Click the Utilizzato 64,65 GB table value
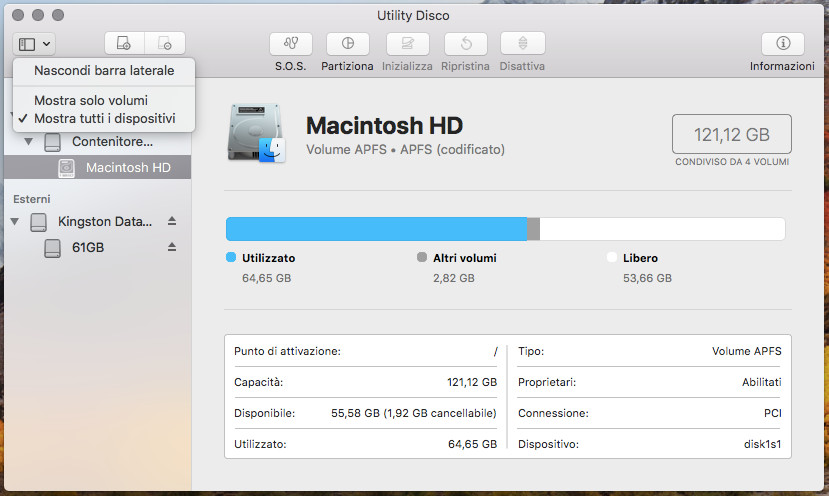Viewport: 829px width, 496px height. (472, 444)
